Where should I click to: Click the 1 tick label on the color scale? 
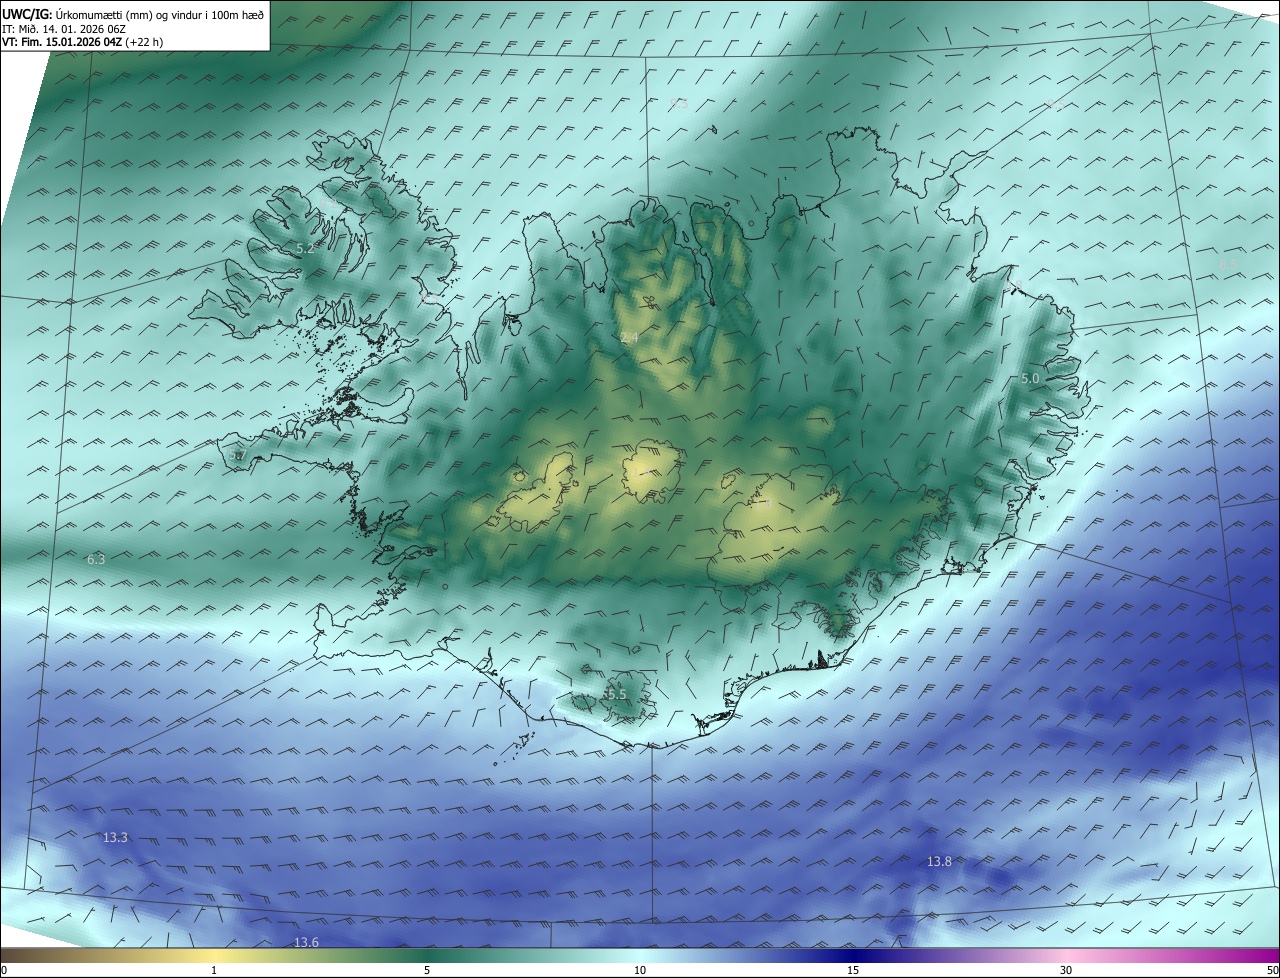pos(214,970)
